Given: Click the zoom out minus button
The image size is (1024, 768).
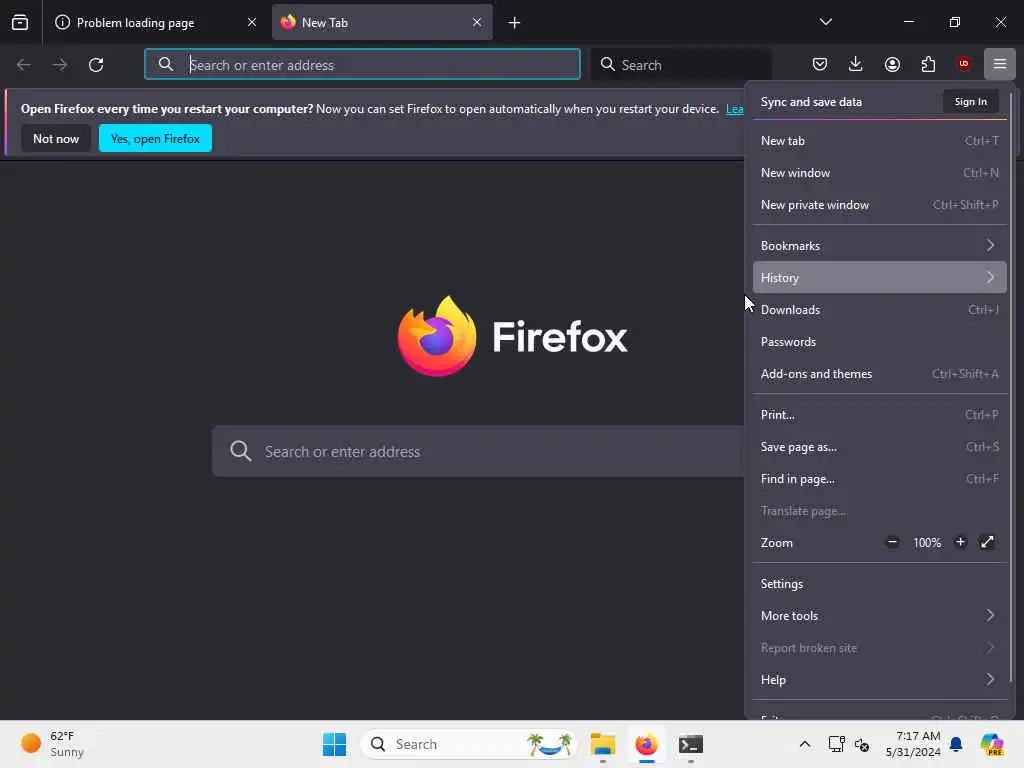Looking at the screenshot, I should click(x=892, y=542).
